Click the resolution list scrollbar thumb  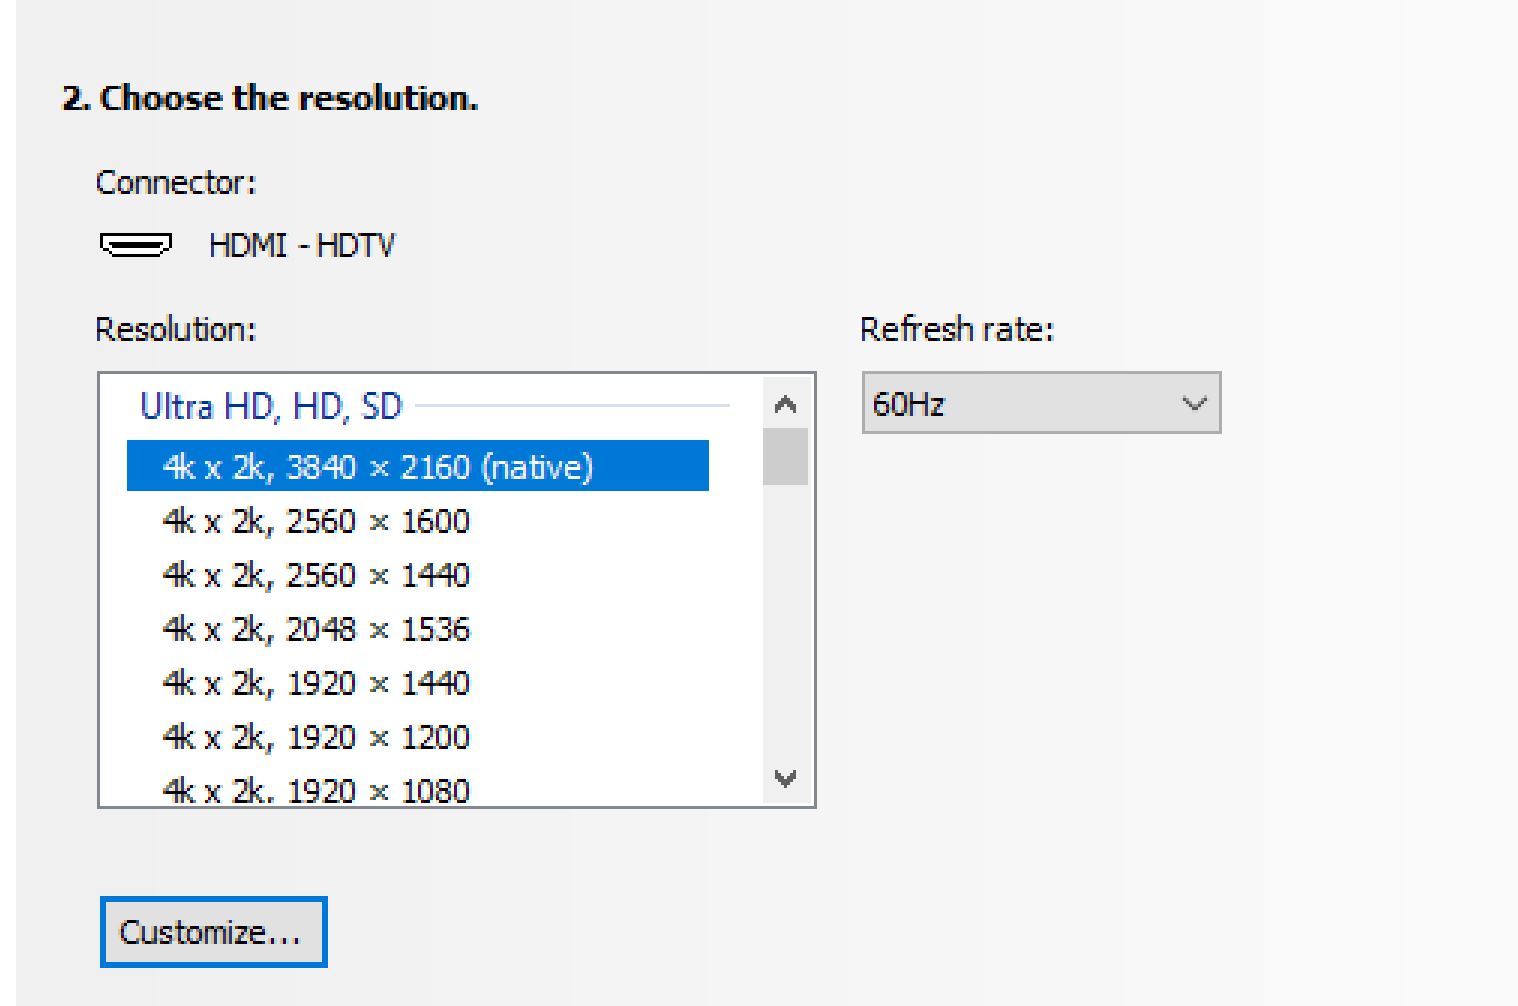click(x=785, y=456)
